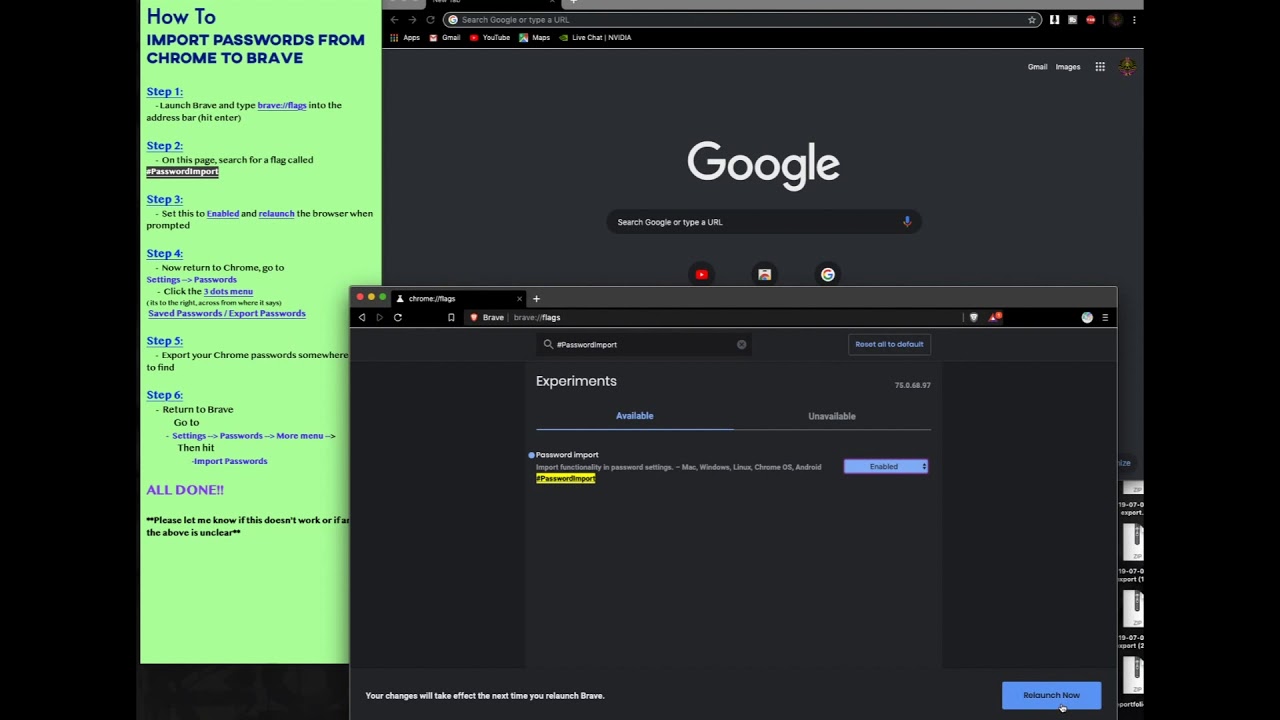Screen dimensions: 1280x720
Task: Open the YouTube shortcut tile
Action: pos(701,274)
